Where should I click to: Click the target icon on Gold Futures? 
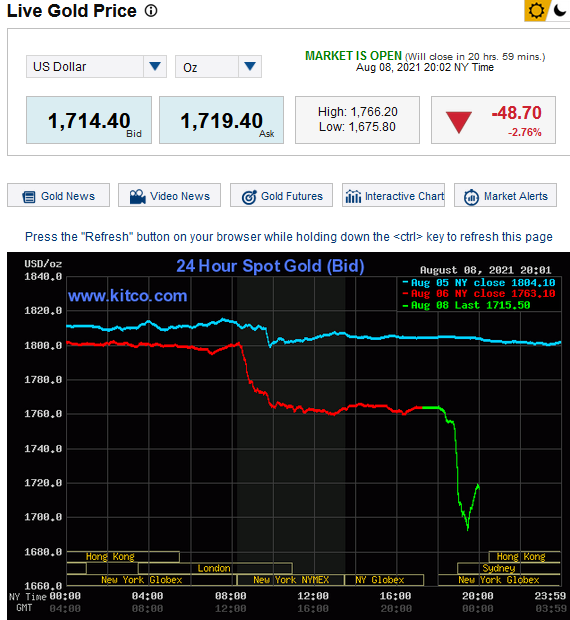[249, 197]
